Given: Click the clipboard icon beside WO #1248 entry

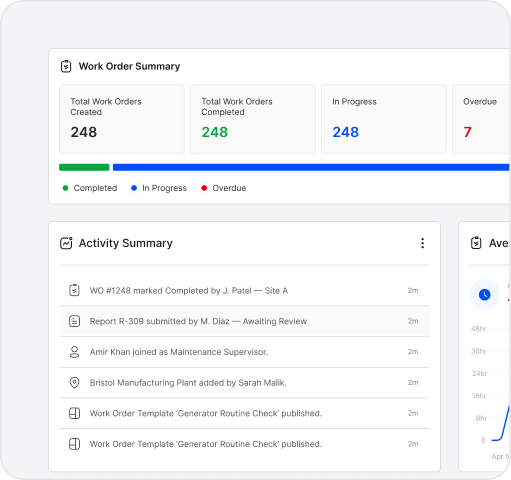Looking at the screenshot, I should click(x=74, y=290).
